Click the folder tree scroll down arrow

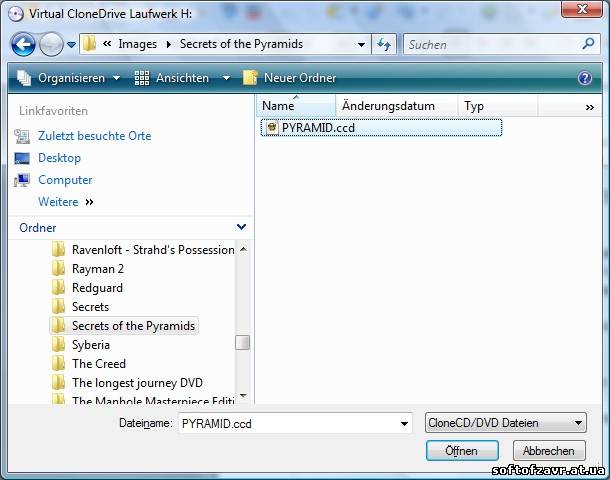243,396
